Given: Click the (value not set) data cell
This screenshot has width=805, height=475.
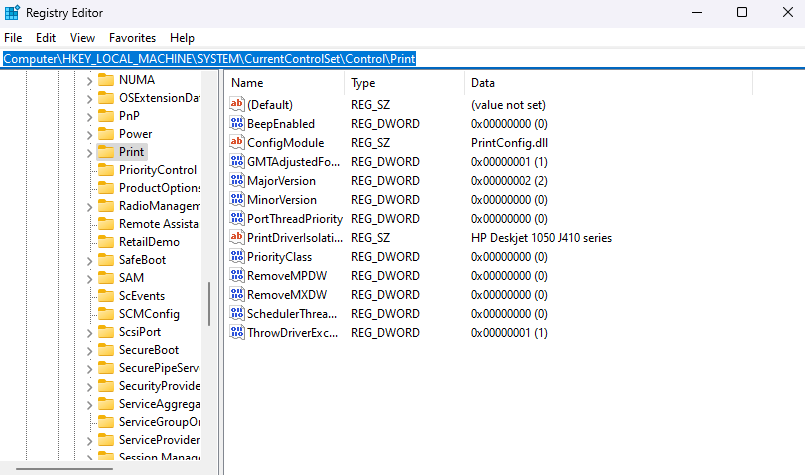Looking at the screenshot, I should [x=508, y=105].
